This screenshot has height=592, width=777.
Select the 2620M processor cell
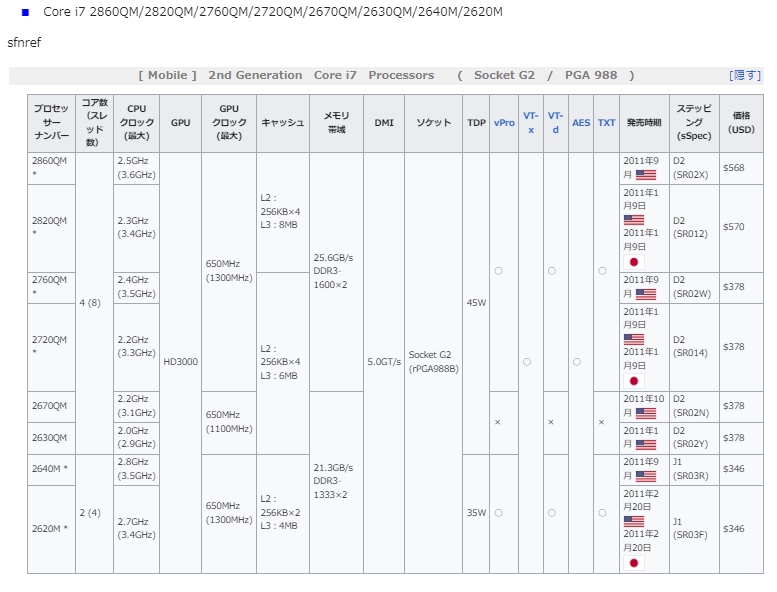(x=52, y=529)
